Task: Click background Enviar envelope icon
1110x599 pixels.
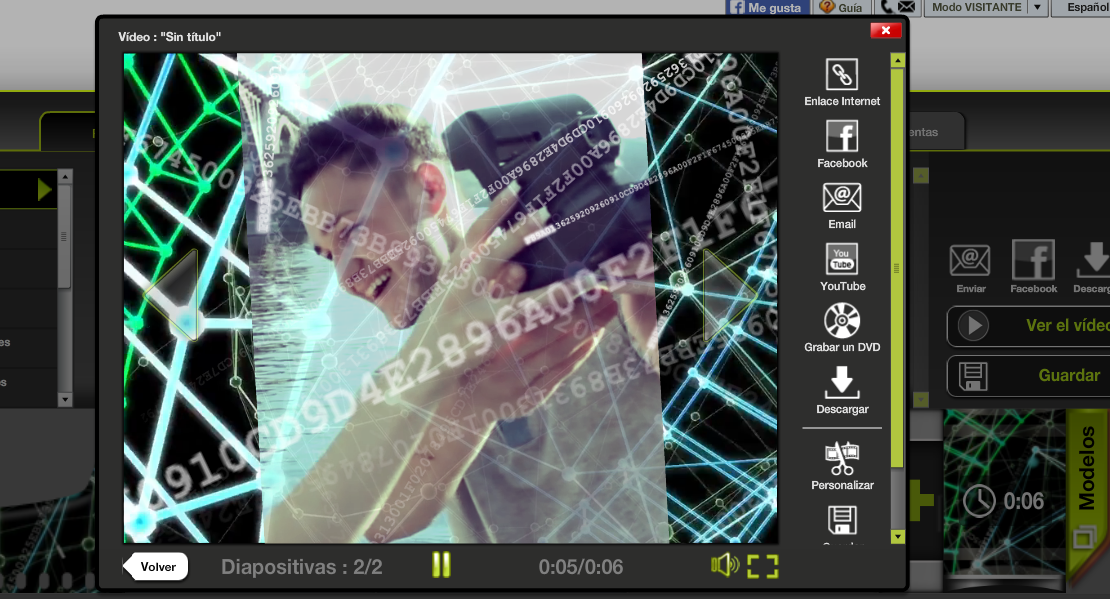Action: click(970, 261)
